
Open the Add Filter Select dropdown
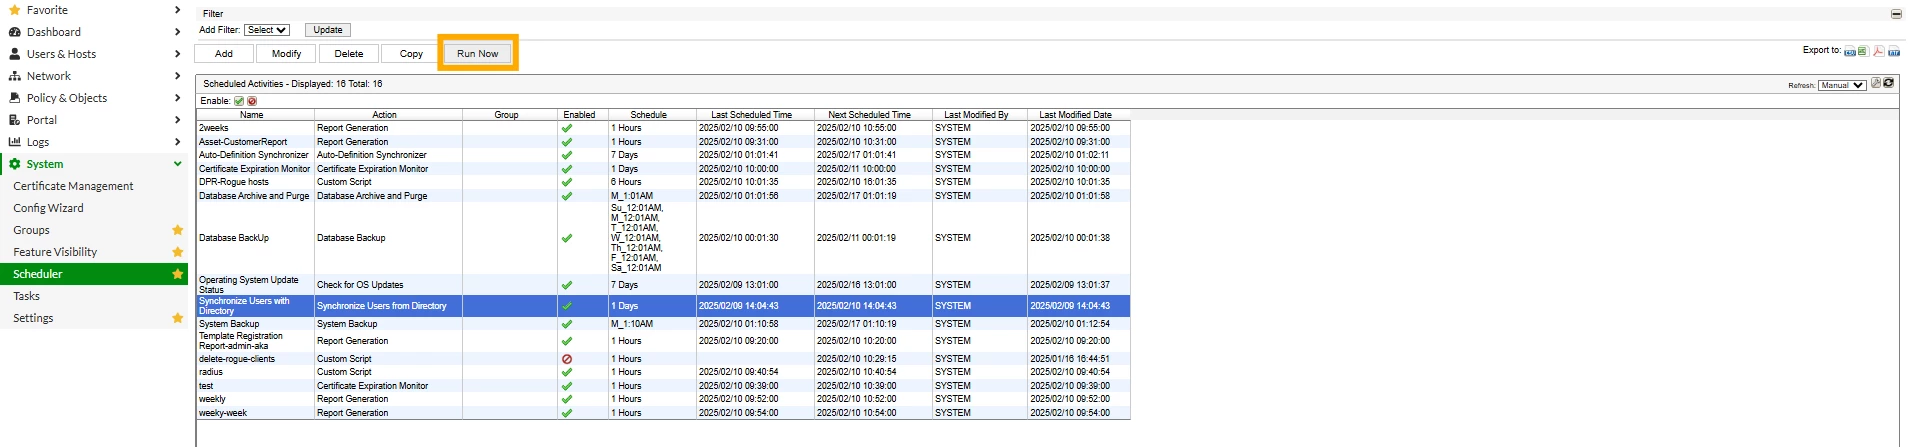(267, 30)
